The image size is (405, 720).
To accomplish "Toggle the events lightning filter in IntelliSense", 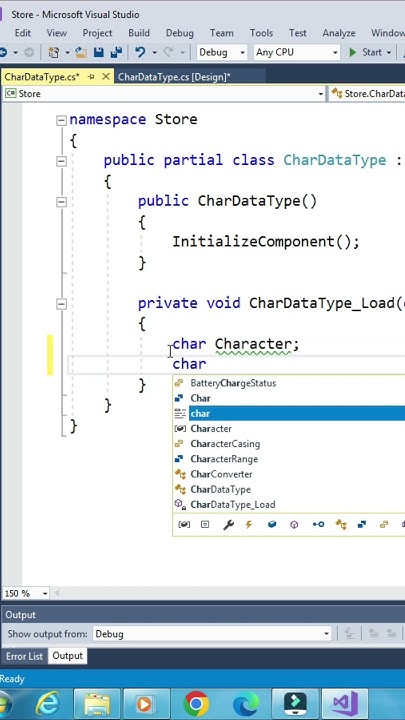I will [249, 524].
